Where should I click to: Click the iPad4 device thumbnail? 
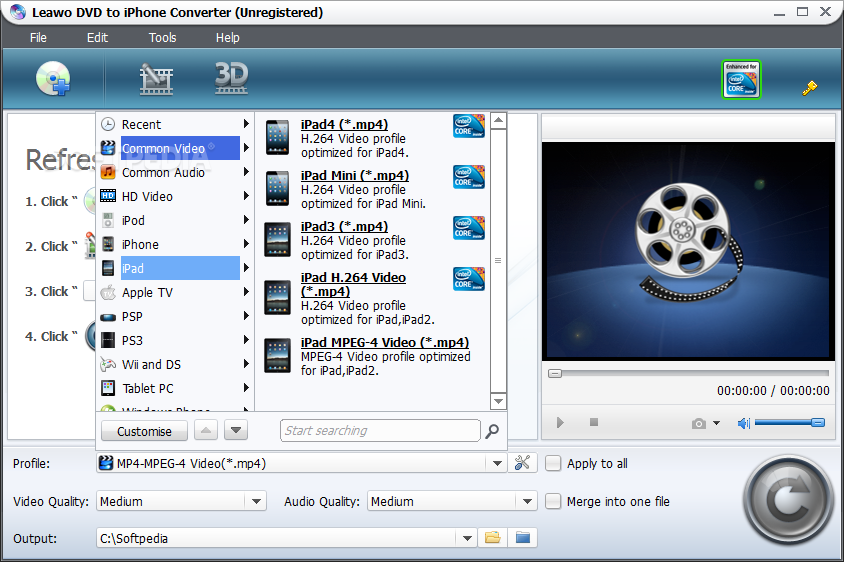277,138
